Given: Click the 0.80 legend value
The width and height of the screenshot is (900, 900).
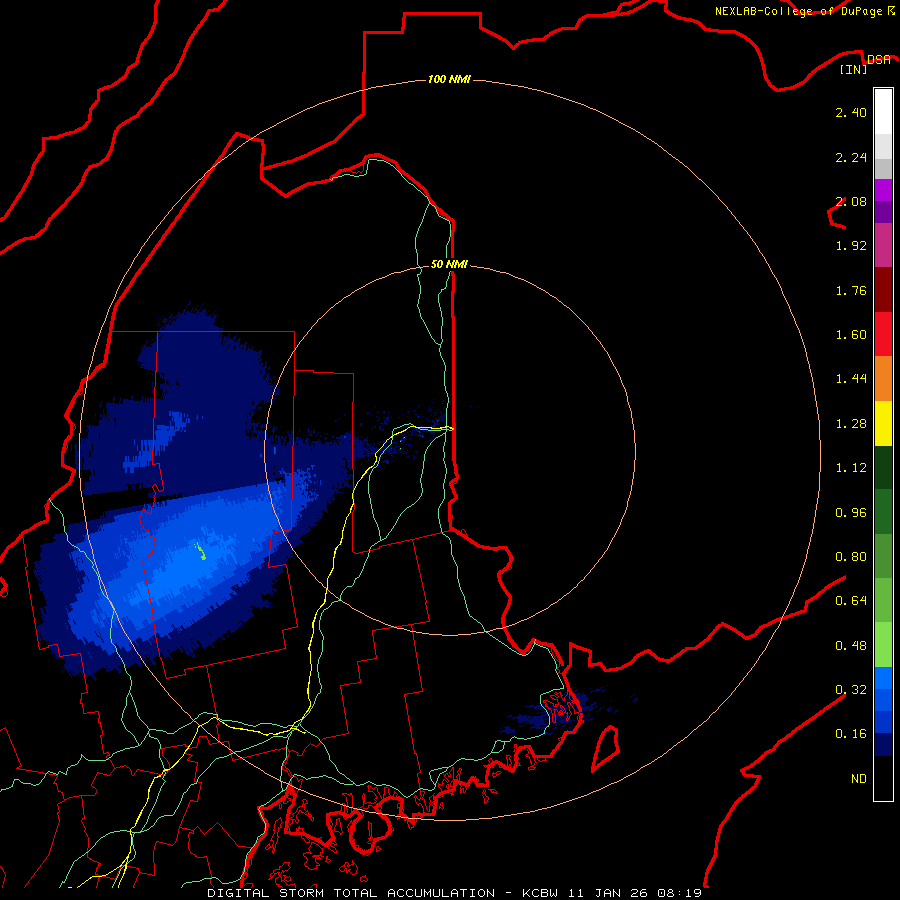Looking at the screenshot, I should [851, 557].
